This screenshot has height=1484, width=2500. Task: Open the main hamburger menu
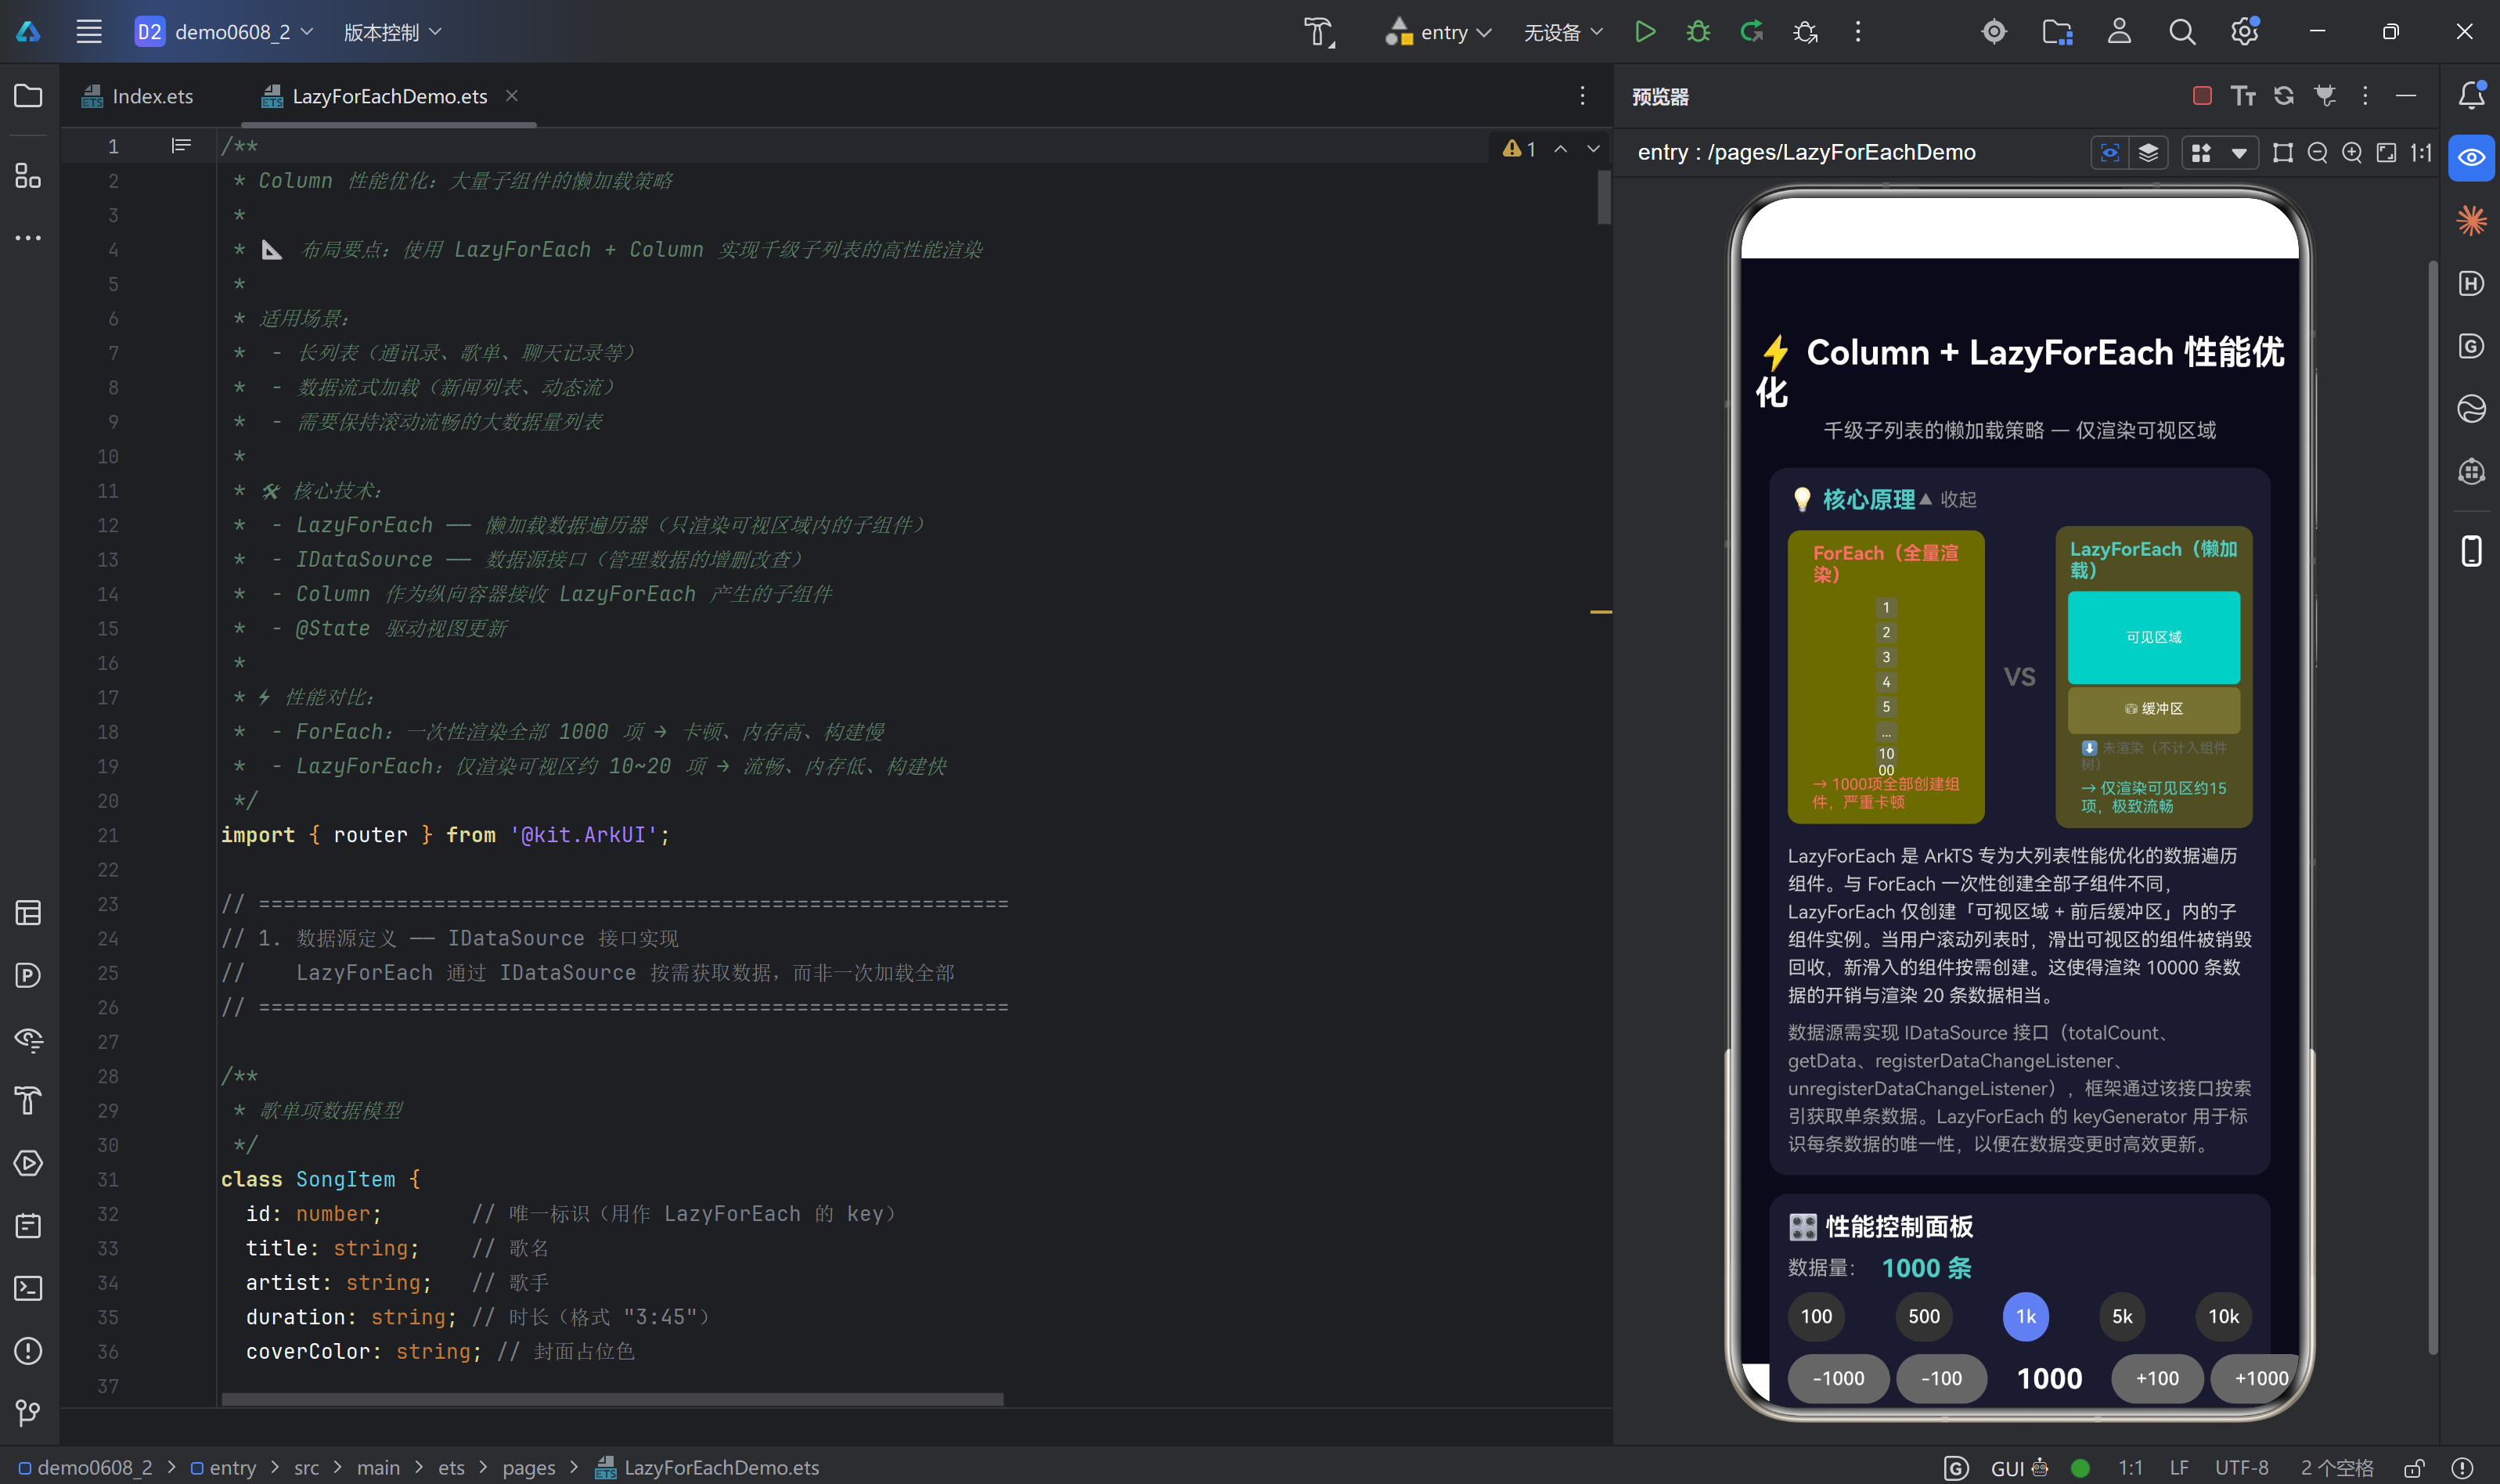coord(89,32)
